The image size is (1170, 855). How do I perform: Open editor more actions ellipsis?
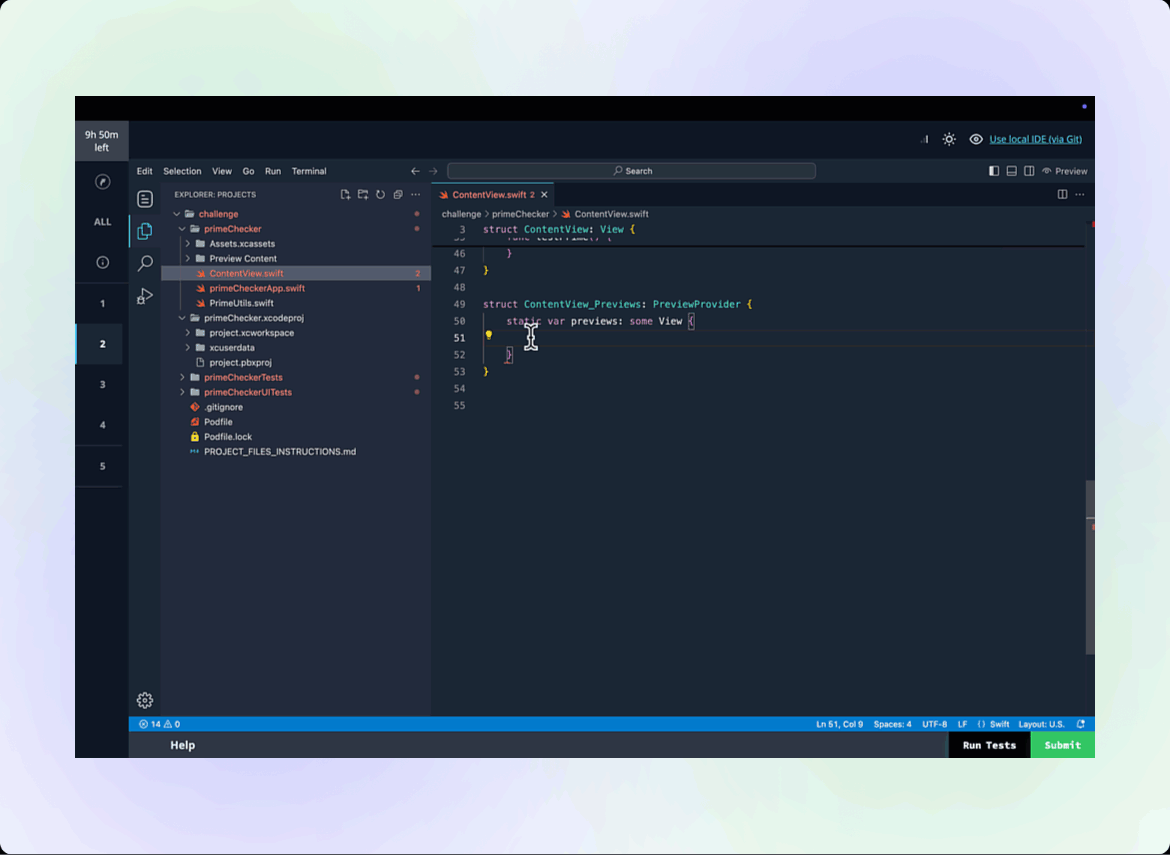1080,195
